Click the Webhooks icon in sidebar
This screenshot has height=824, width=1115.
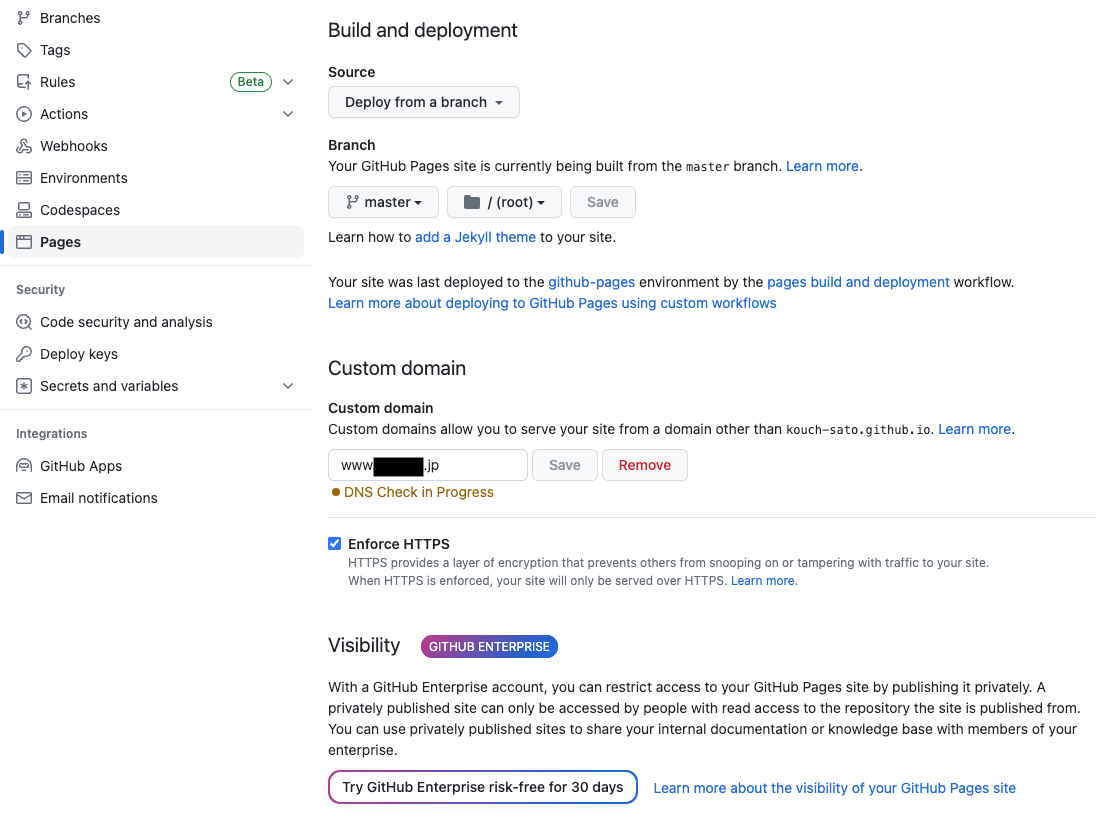(24, 146)
